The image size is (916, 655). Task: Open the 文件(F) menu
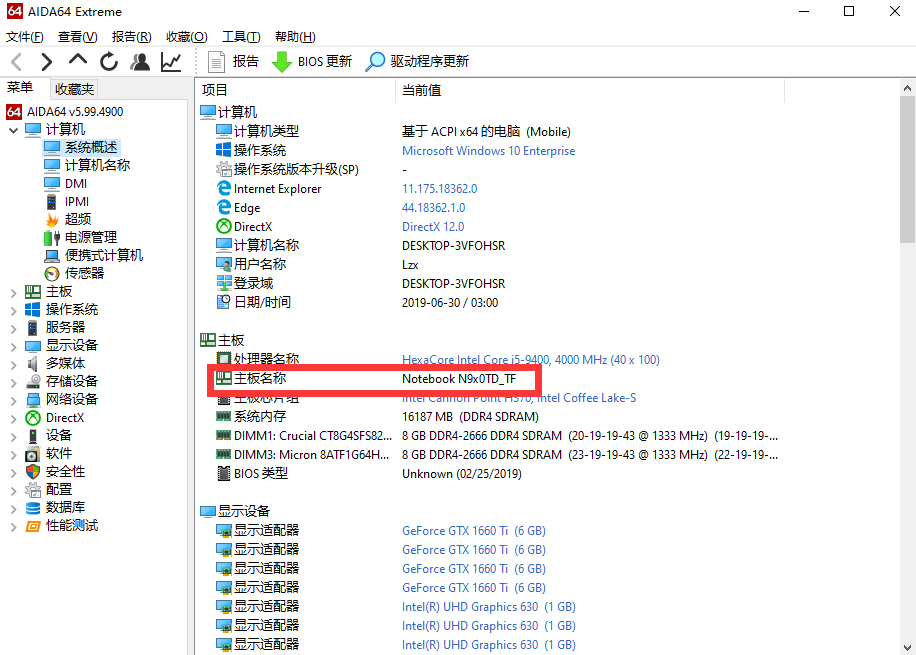point(25,37)
